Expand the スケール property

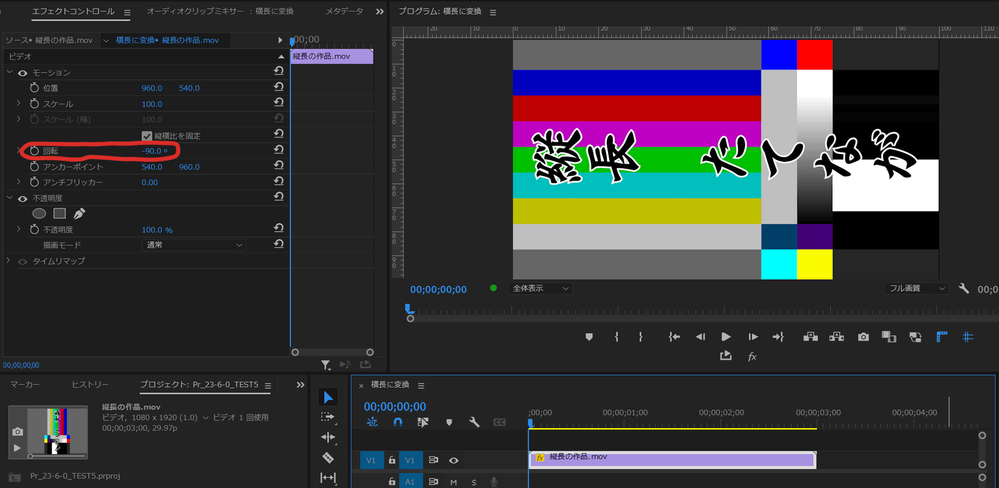pos(18,104)
